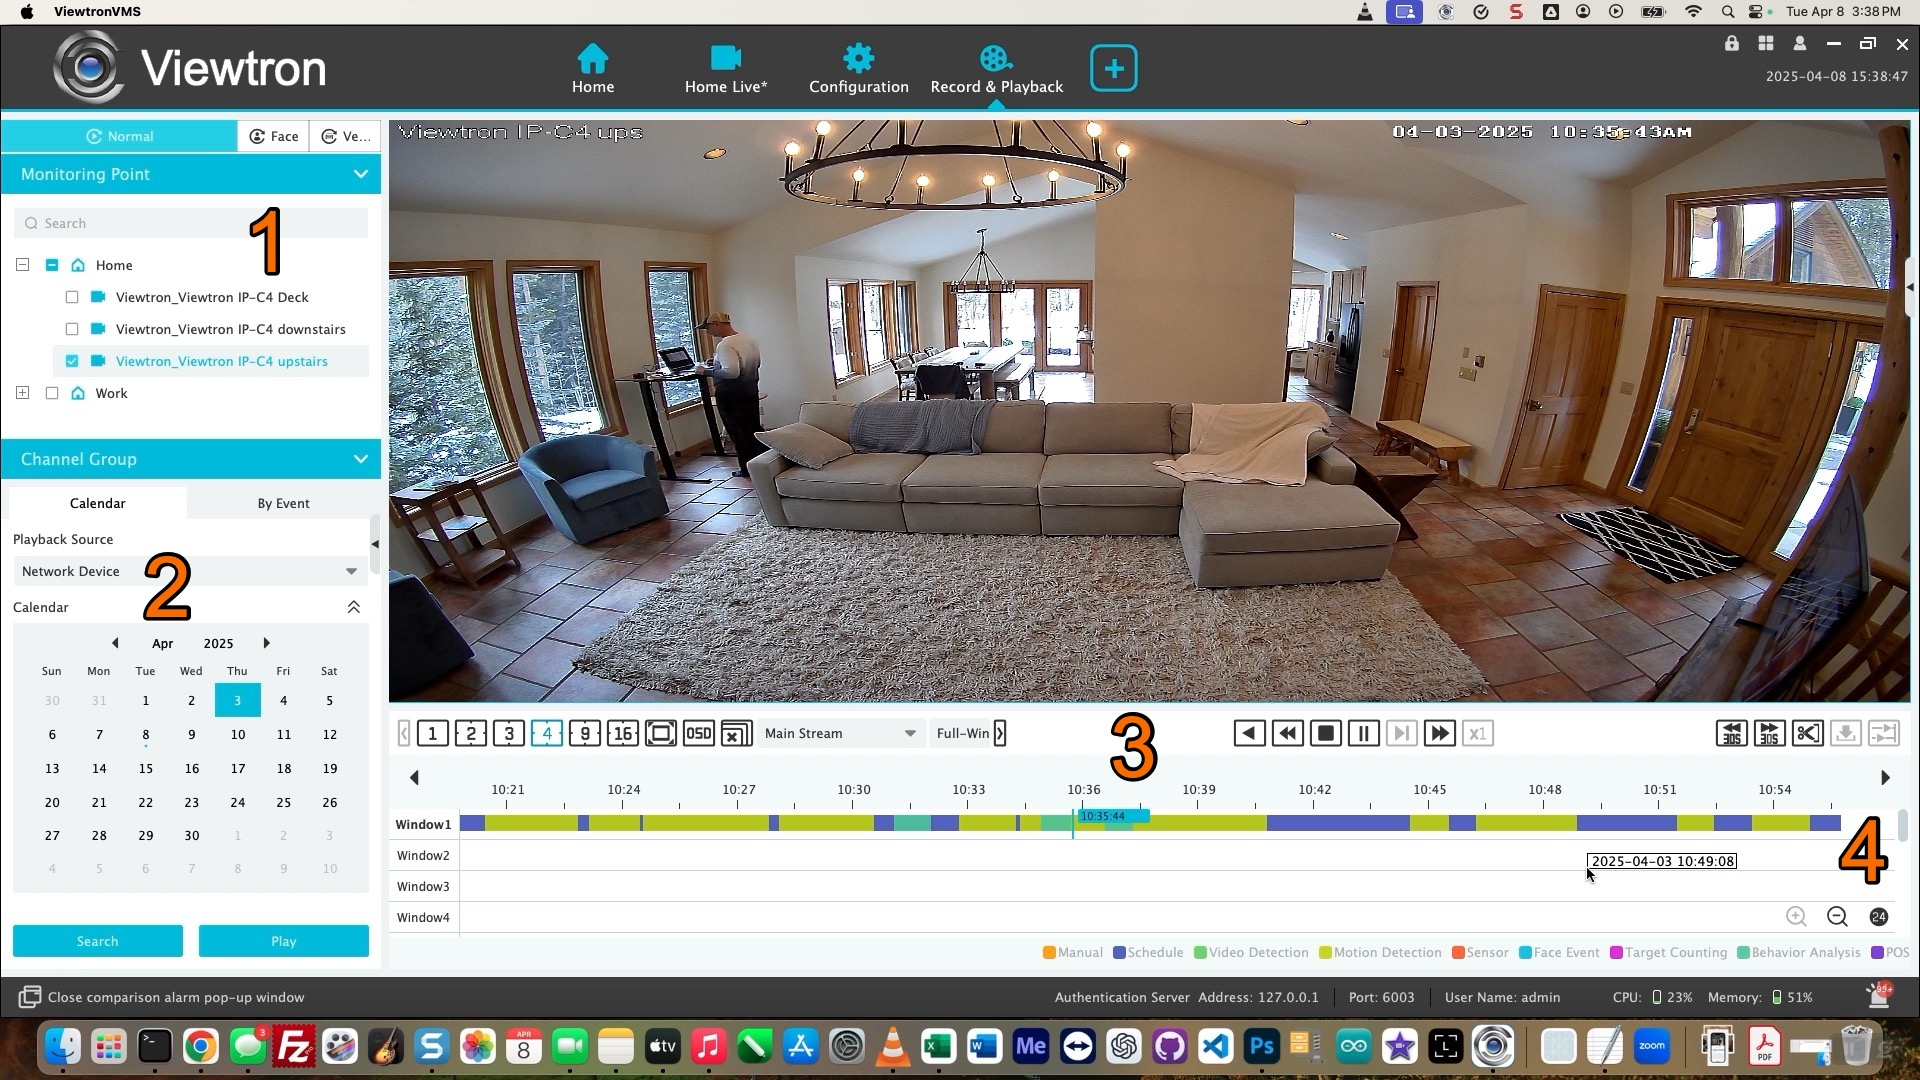1920x1080 pixels.
Task: Open the Main Stream dropdown
Action: (x=840, y=733)
